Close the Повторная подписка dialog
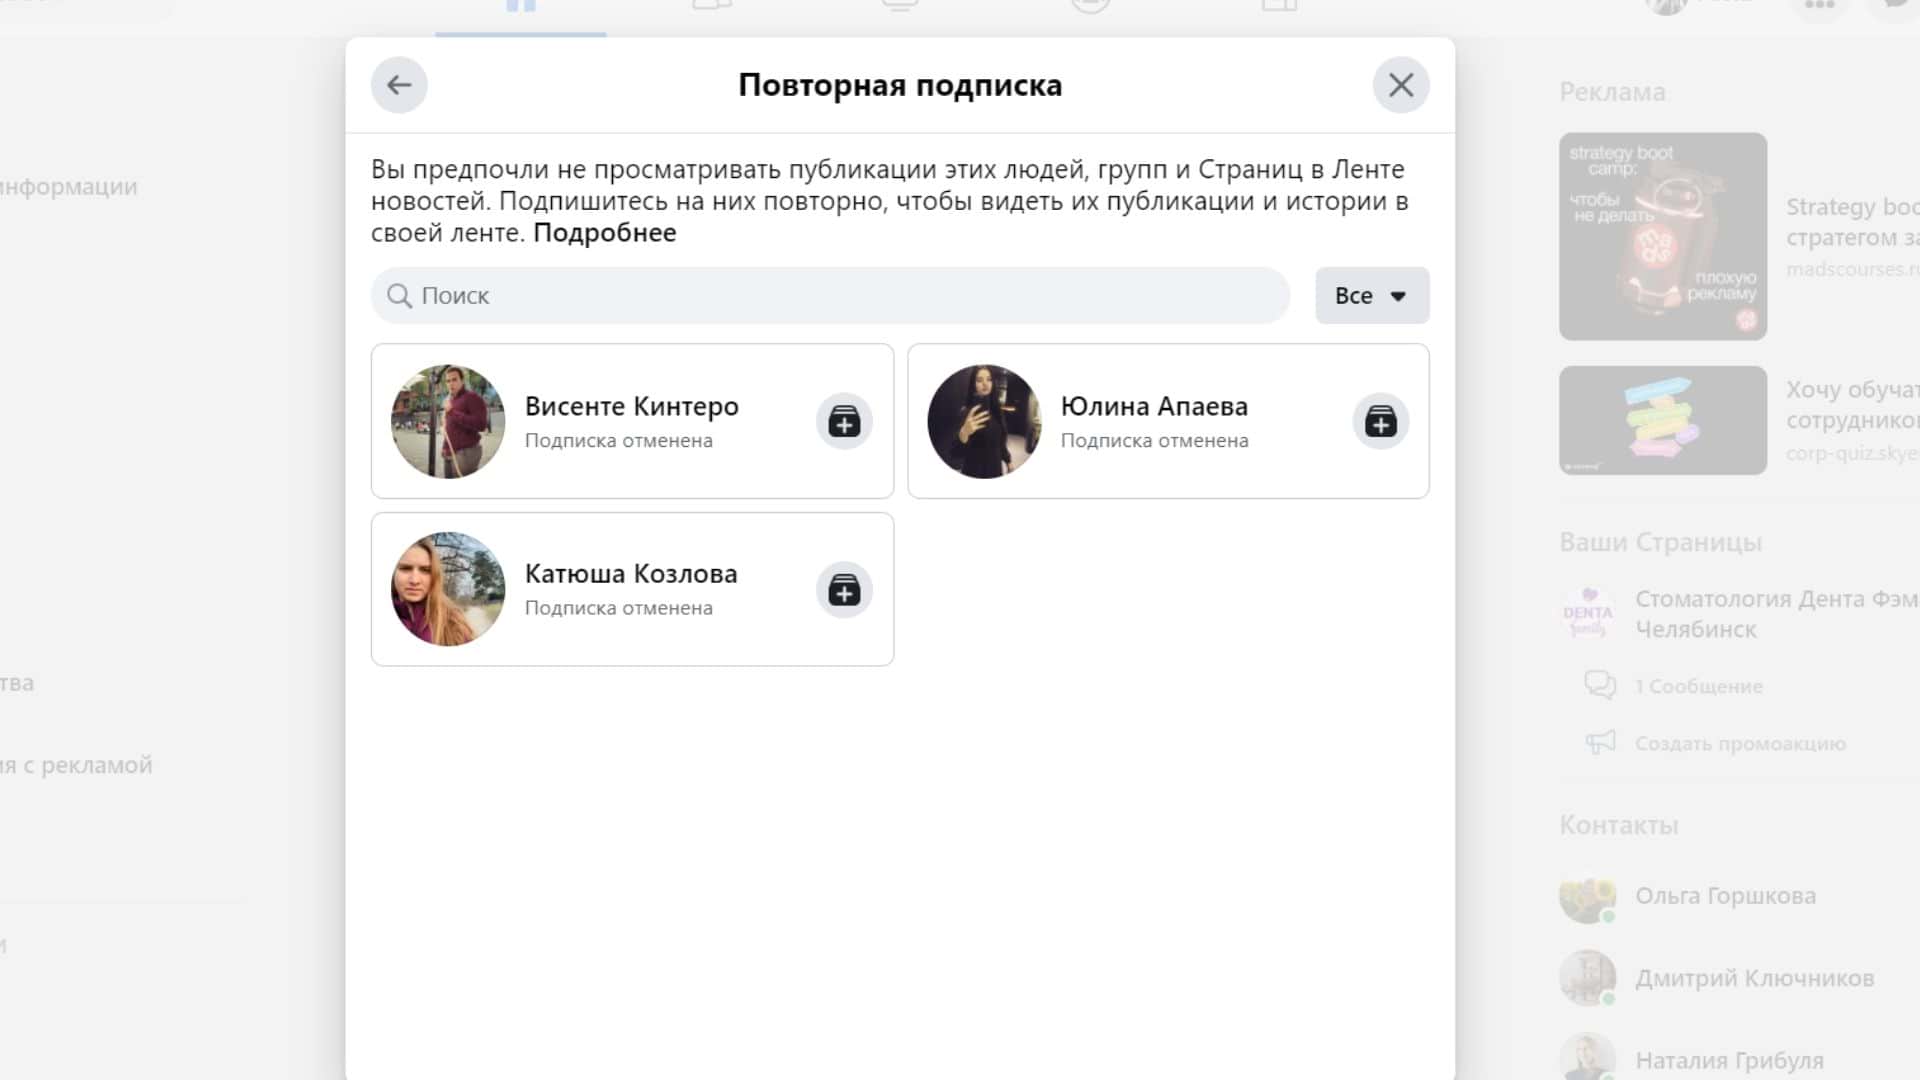The width and height of the screenshot is (1920, 1080). tap(1400, 85)
